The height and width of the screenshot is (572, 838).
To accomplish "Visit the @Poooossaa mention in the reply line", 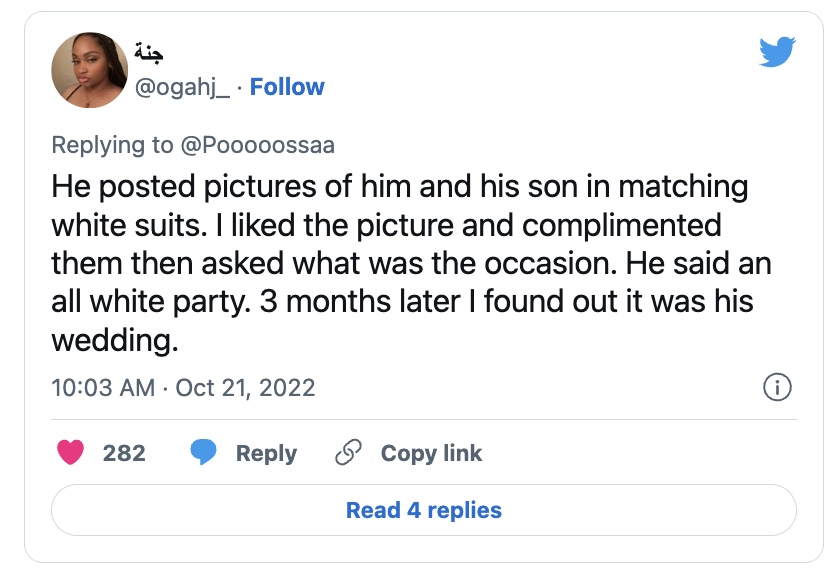I will pos(257,145).
